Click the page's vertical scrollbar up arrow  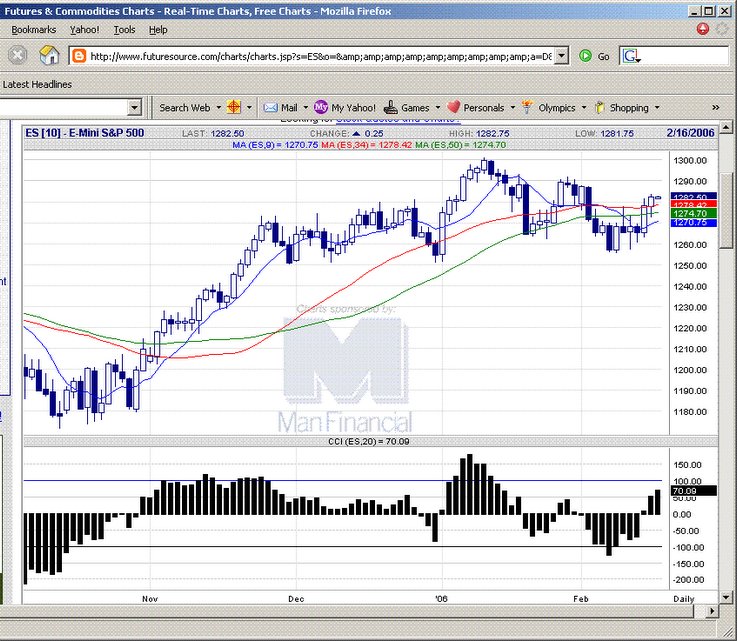[726, 127]
